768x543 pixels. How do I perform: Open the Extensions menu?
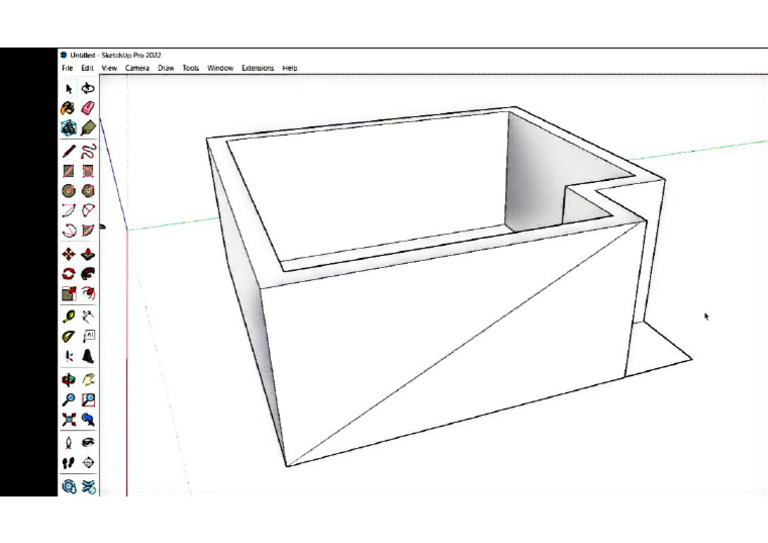[258, 68]
